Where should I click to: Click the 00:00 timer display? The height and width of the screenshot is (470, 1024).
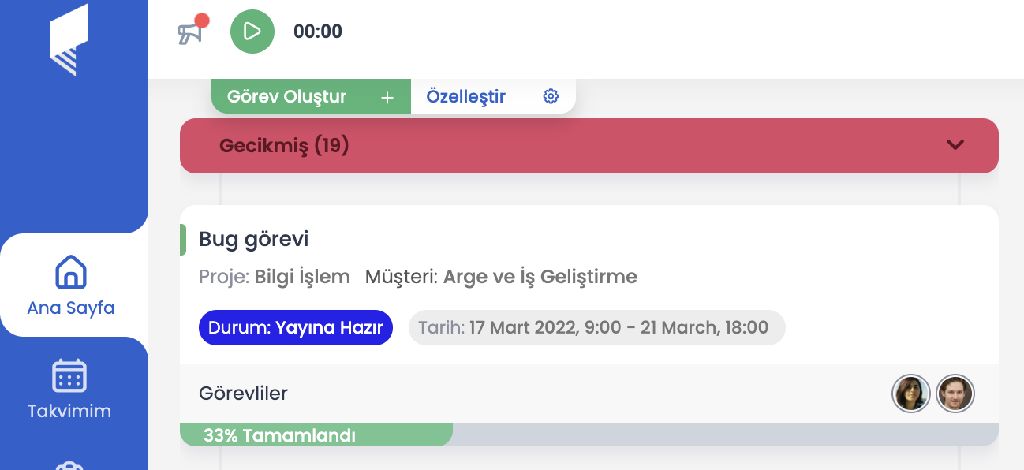pos(318,32)
